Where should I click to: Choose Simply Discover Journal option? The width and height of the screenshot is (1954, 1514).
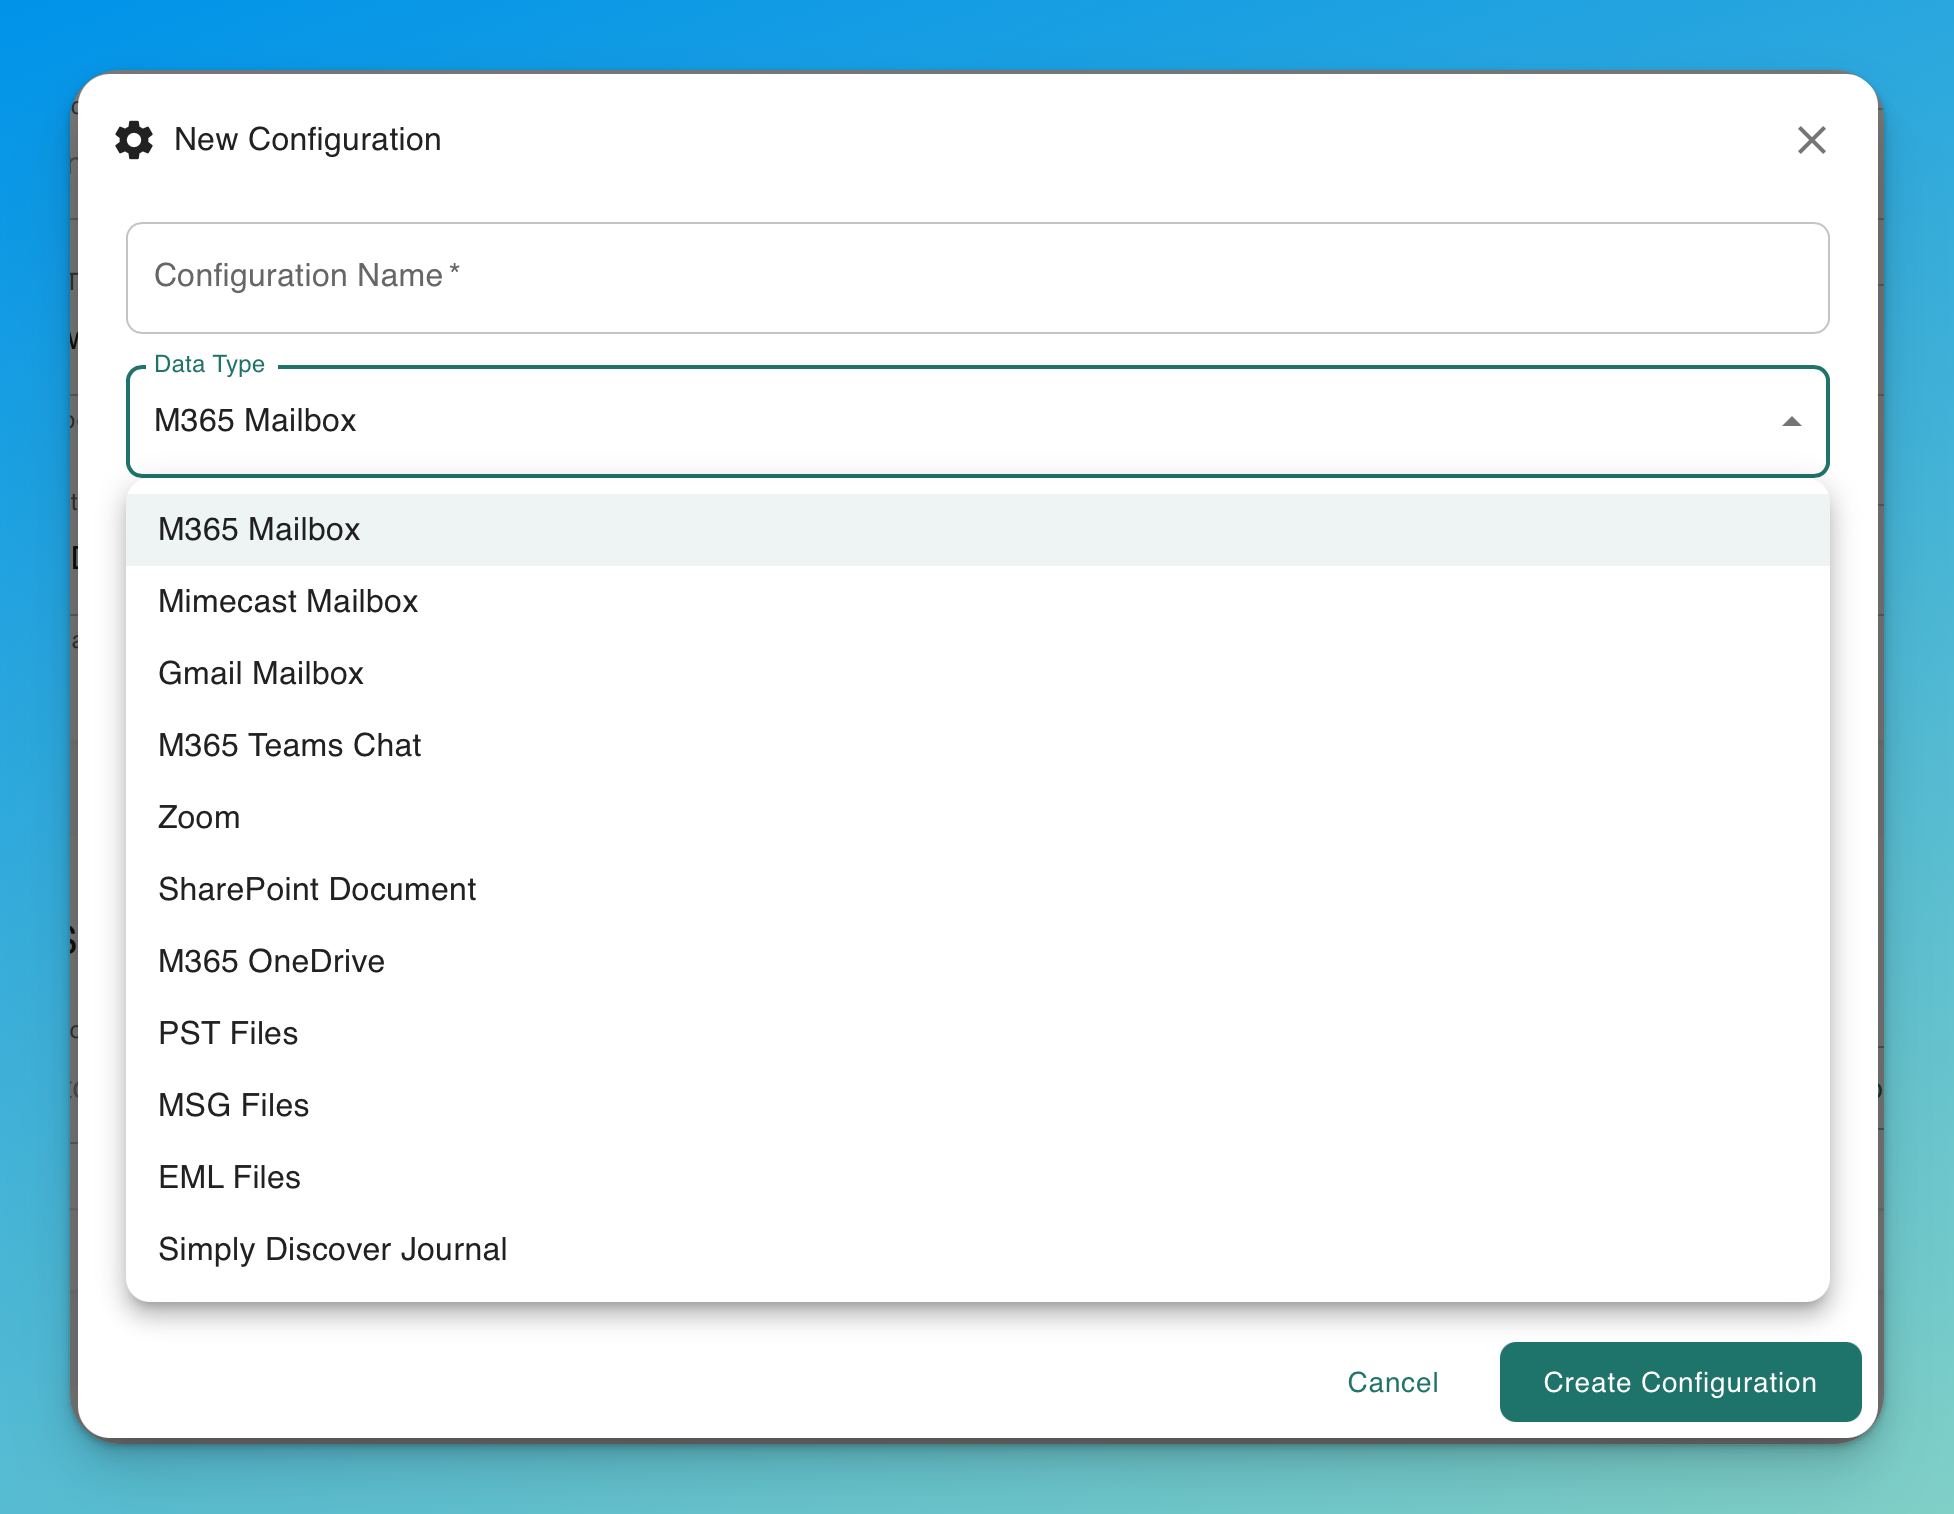tap(332, 1249)
